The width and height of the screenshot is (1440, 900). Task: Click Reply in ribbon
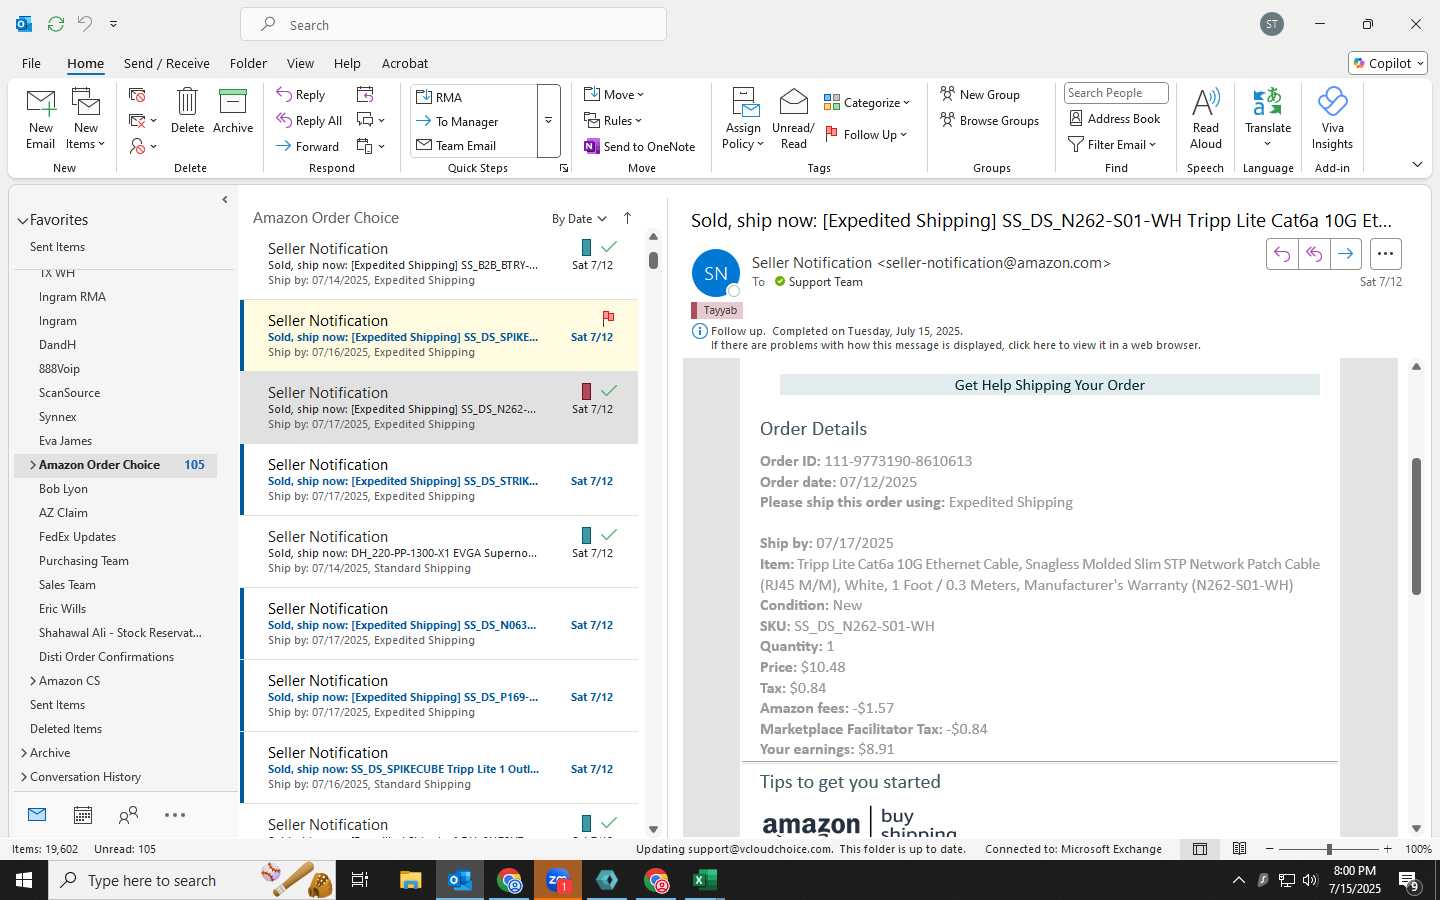[x=301, y=94]
